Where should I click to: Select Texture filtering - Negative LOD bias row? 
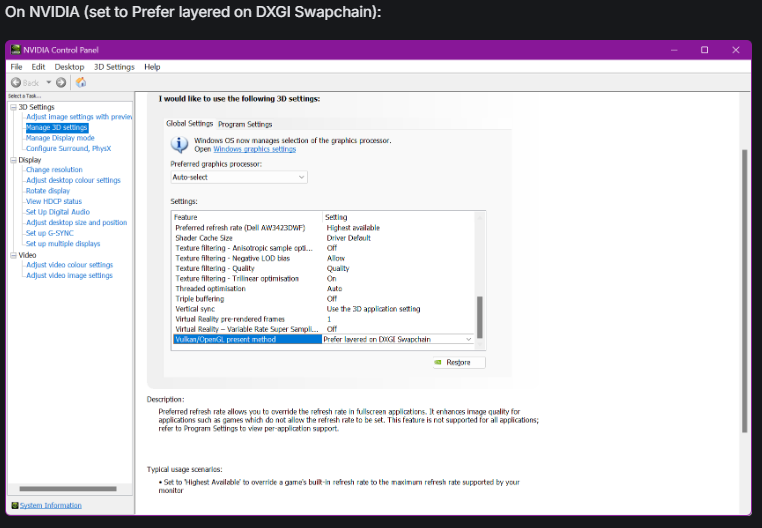pos(323,258)
